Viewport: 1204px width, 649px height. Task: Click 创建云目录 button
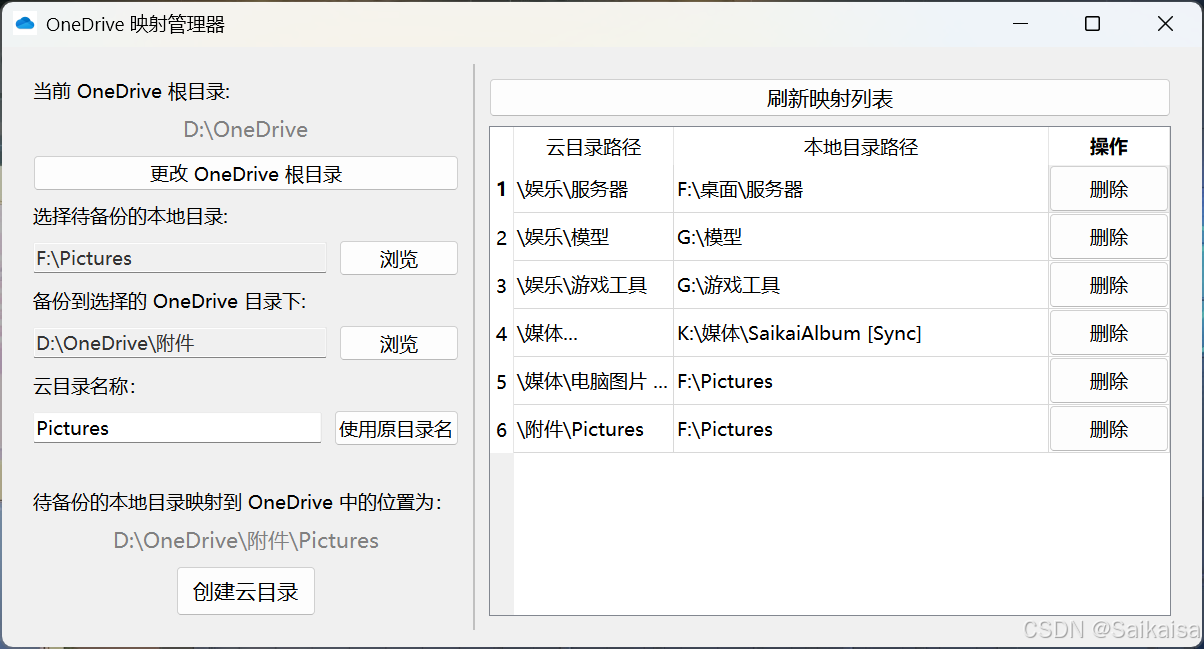click(246, 591)
